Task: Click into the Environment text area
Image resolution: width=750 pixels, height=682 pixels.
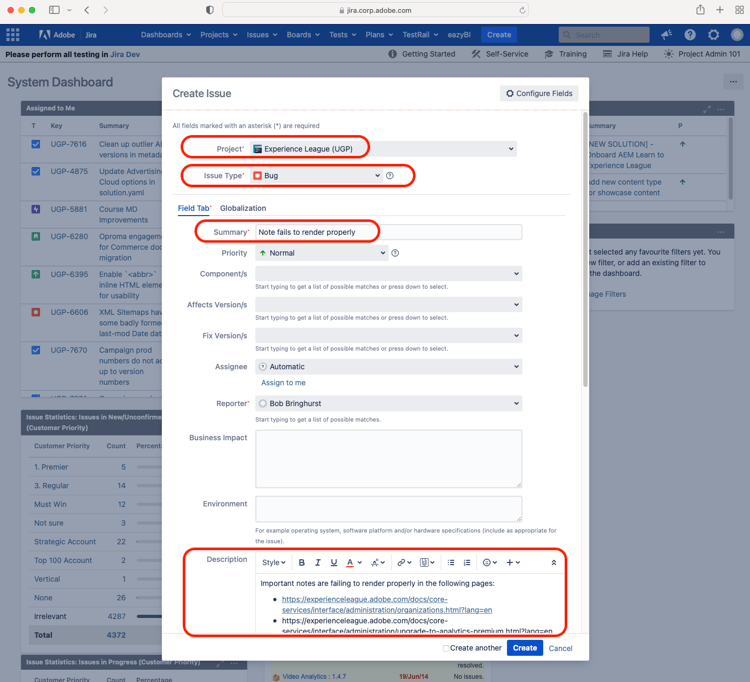Action: (x=388, y=509)
